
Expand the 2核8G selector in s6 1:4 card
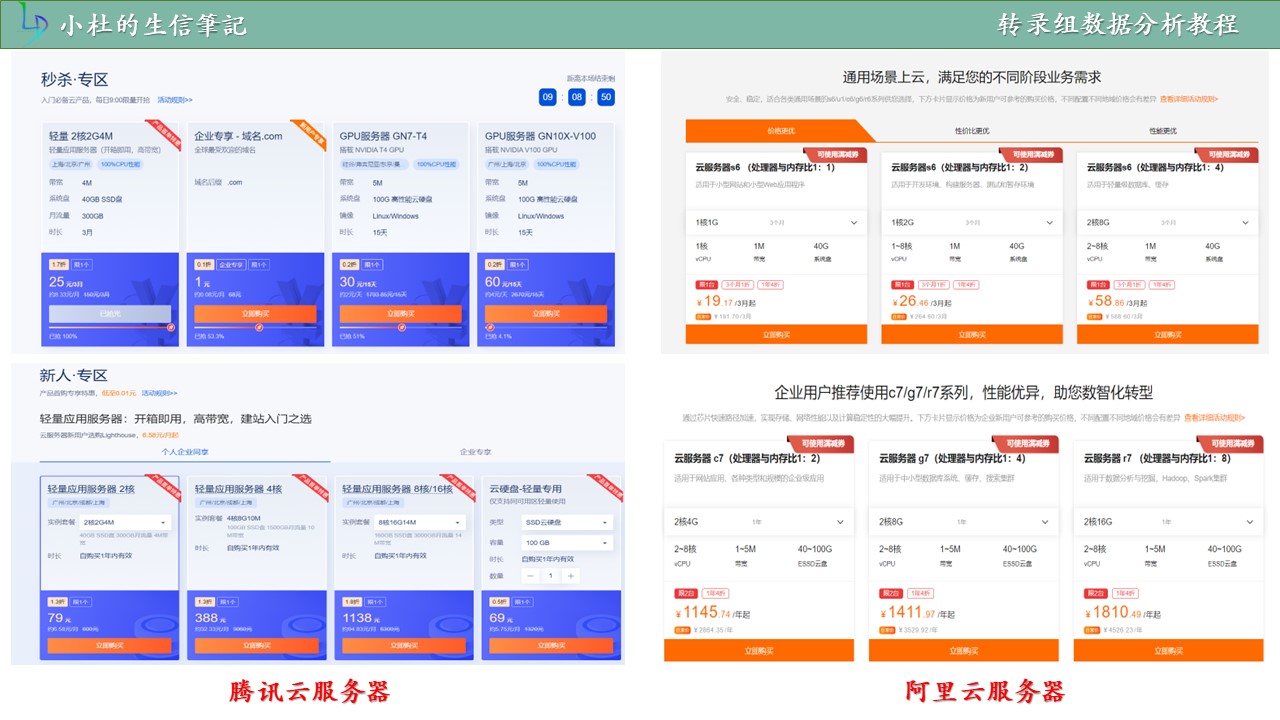pos(1167,222)
